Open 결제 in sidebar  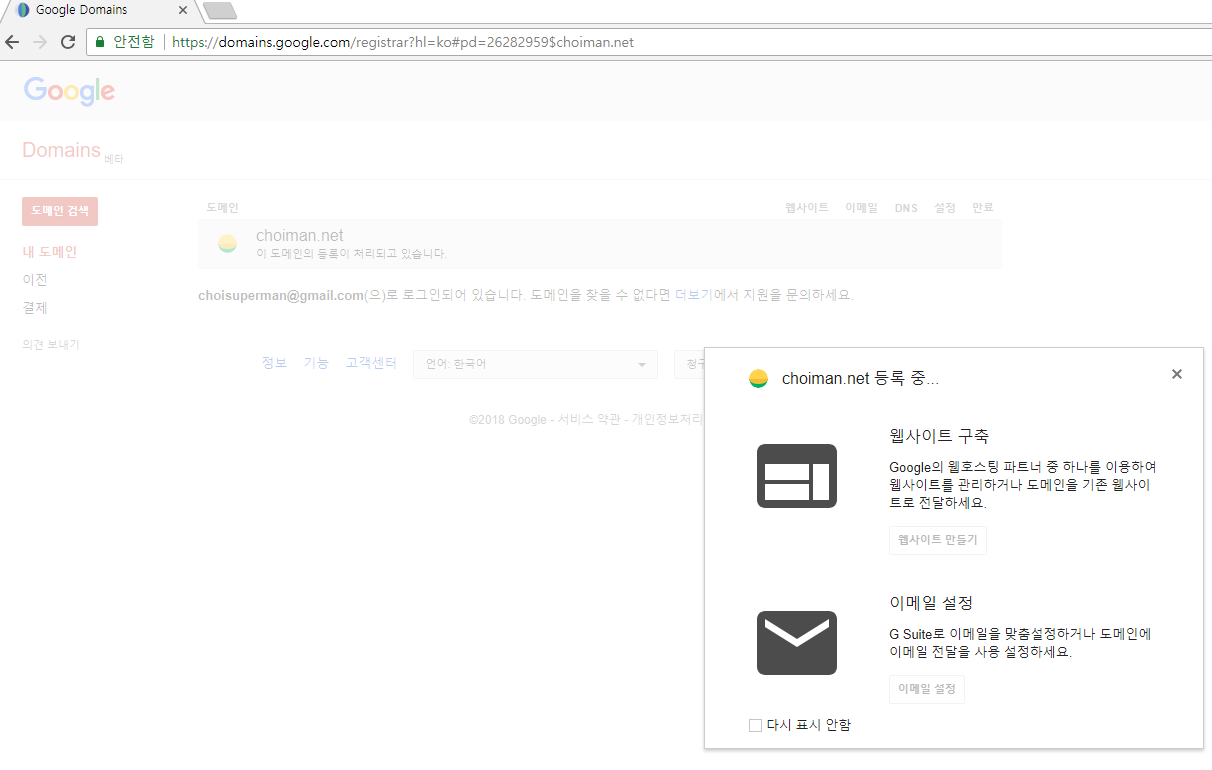(x=35, y=308)
